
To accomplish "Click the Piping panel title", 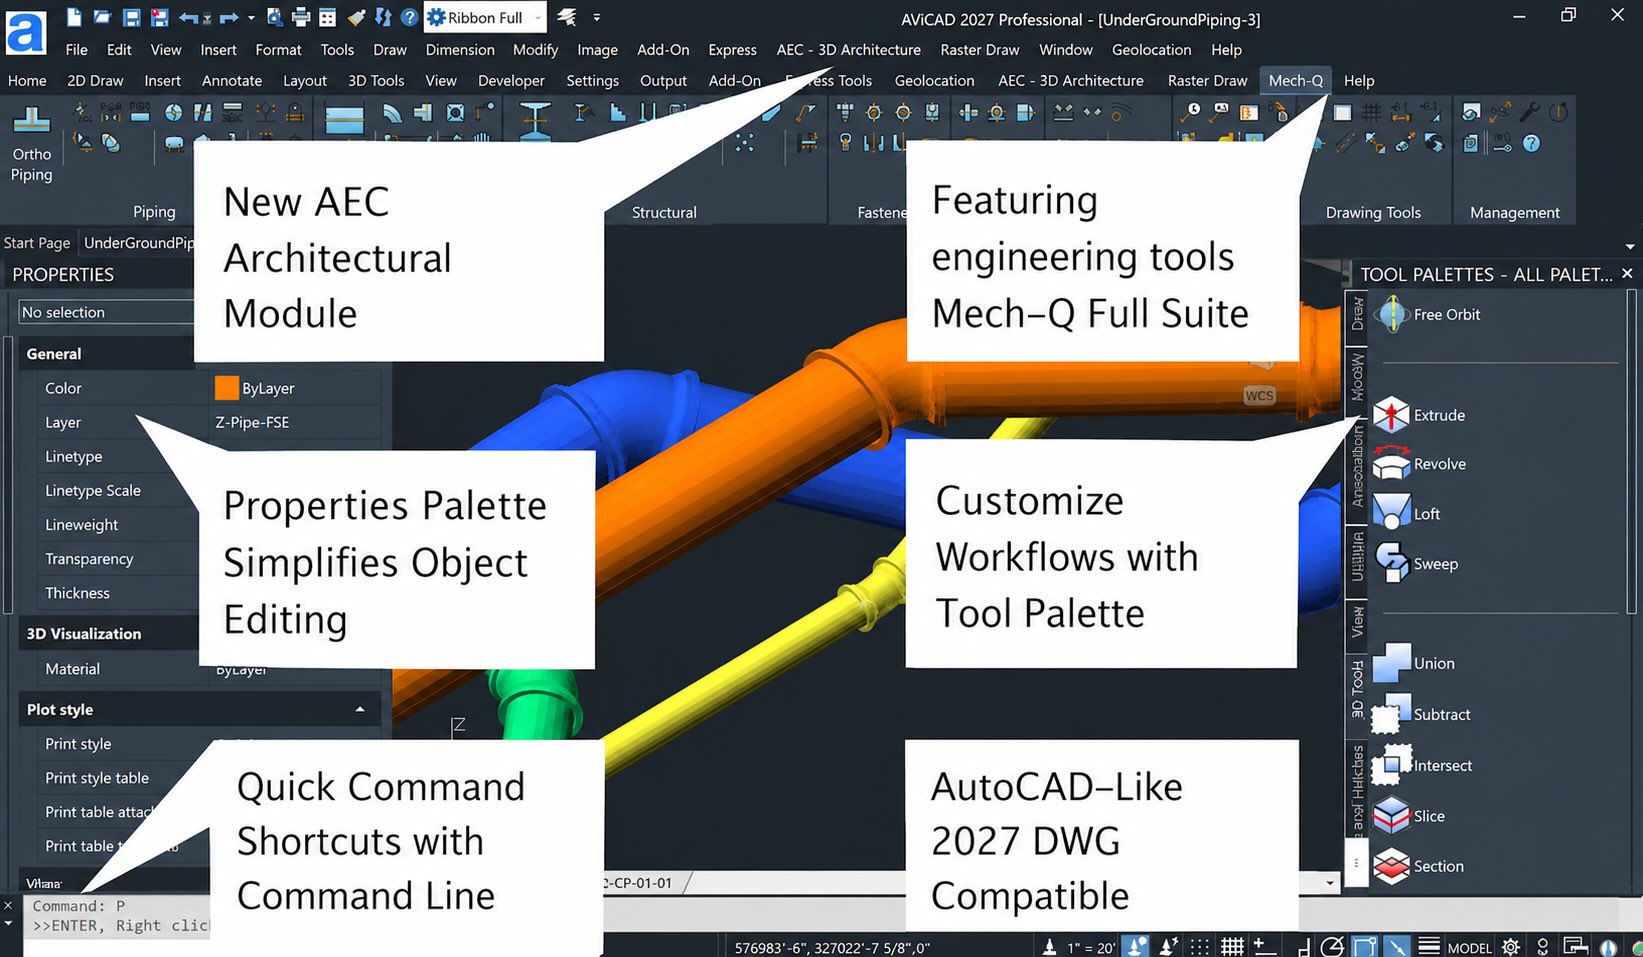I will pyautogui.click(x=154, y=211).
